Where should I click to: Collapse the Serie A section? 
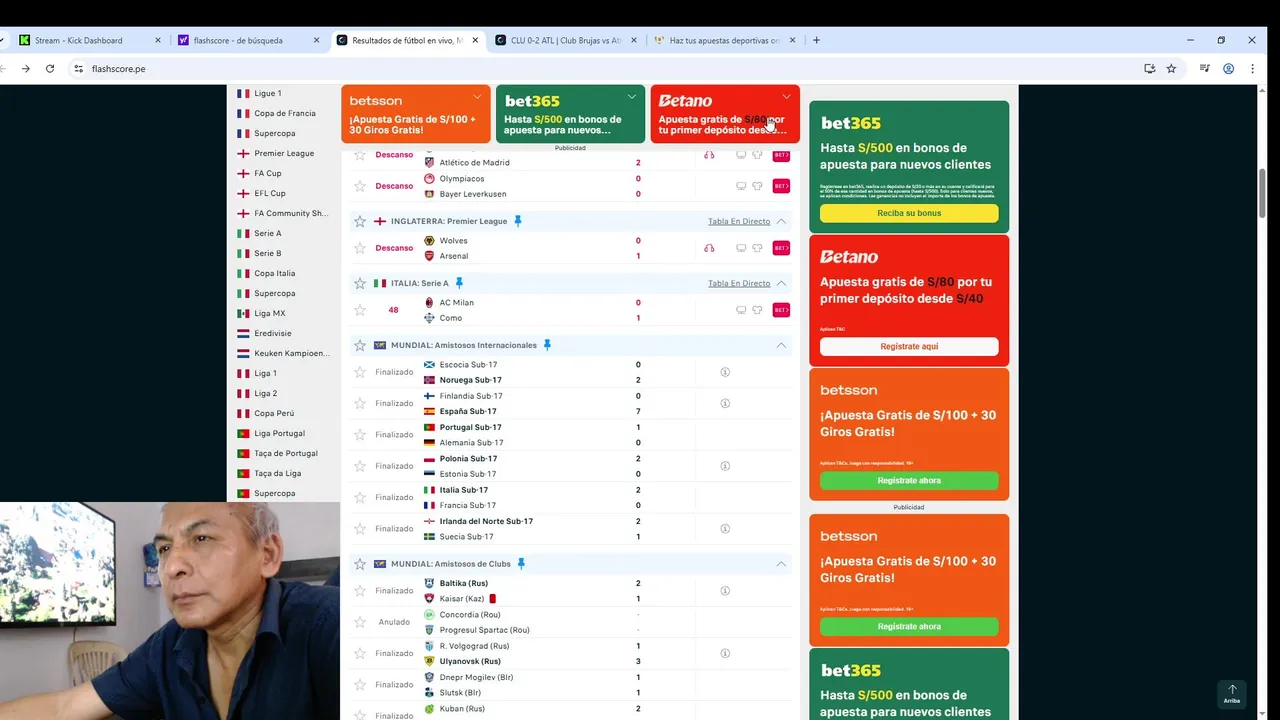pyautogui.click(x=781, y=283)
